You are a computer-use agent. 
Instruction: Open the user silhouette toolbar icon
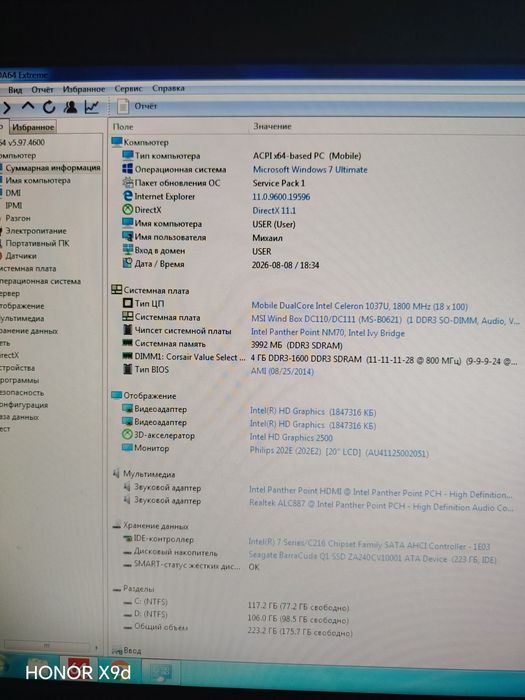(x=70, y=107)
